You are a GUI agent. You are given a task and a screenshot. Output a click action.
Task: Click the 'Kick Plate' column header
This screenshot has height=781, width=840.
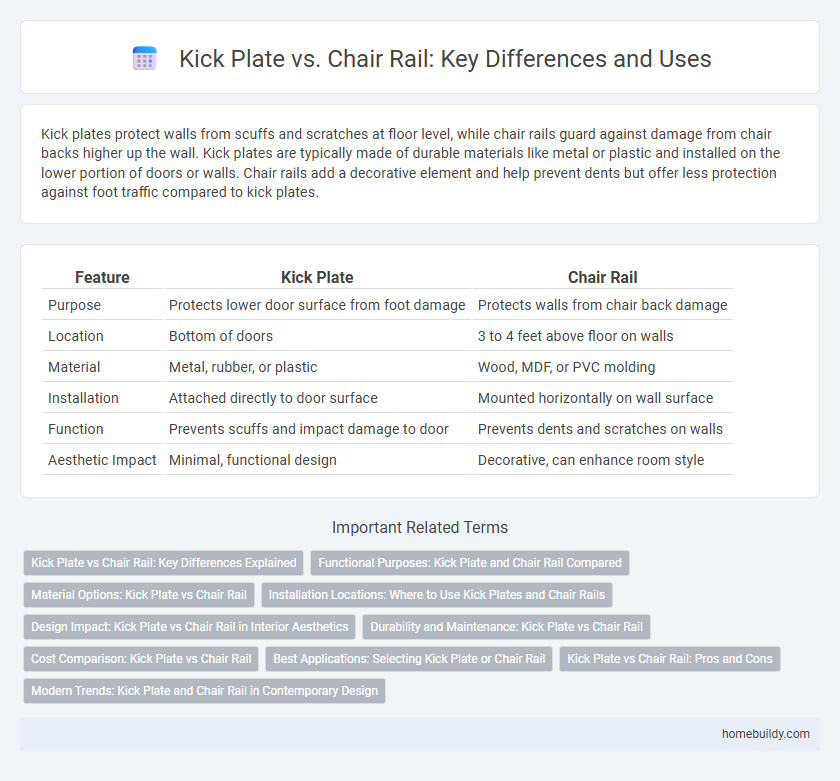[318, 277]
